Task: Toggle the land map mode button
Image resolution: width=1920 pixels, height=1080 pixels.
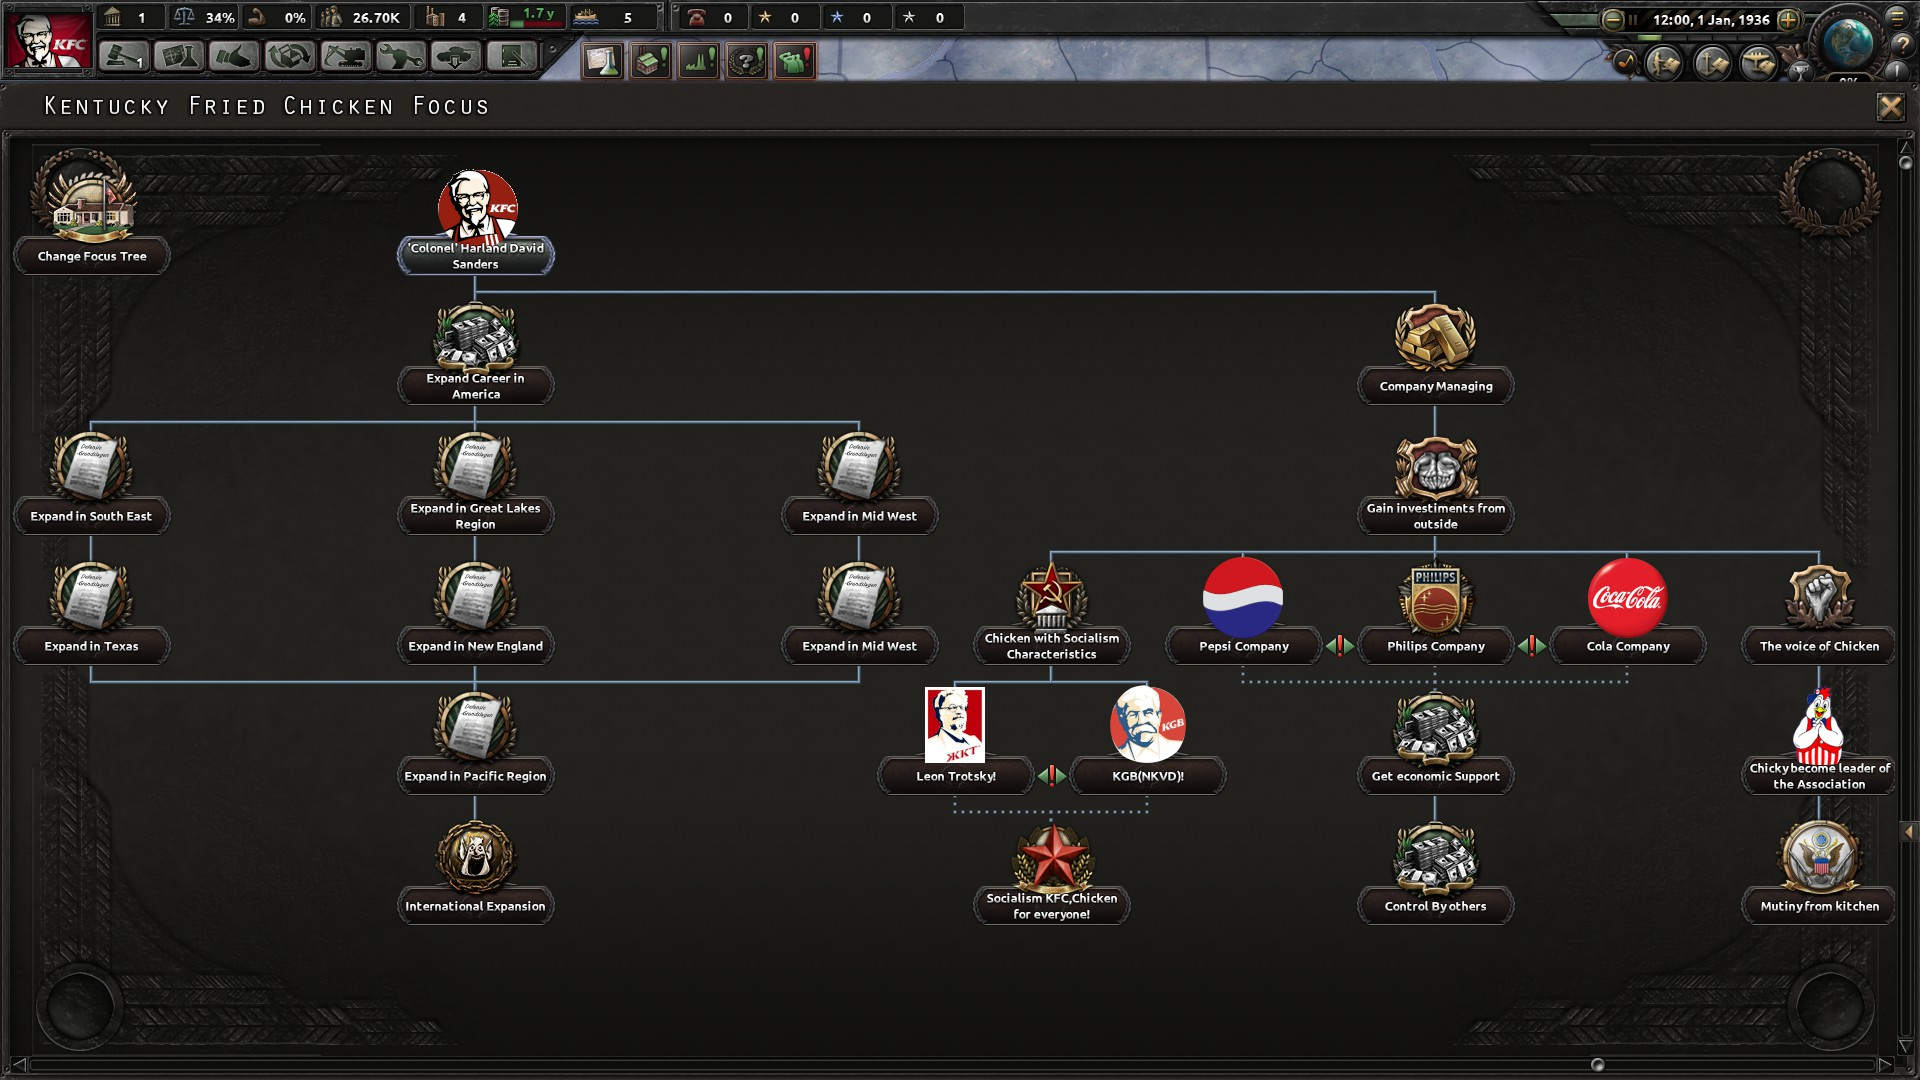Action: [x=1664, y=63]
